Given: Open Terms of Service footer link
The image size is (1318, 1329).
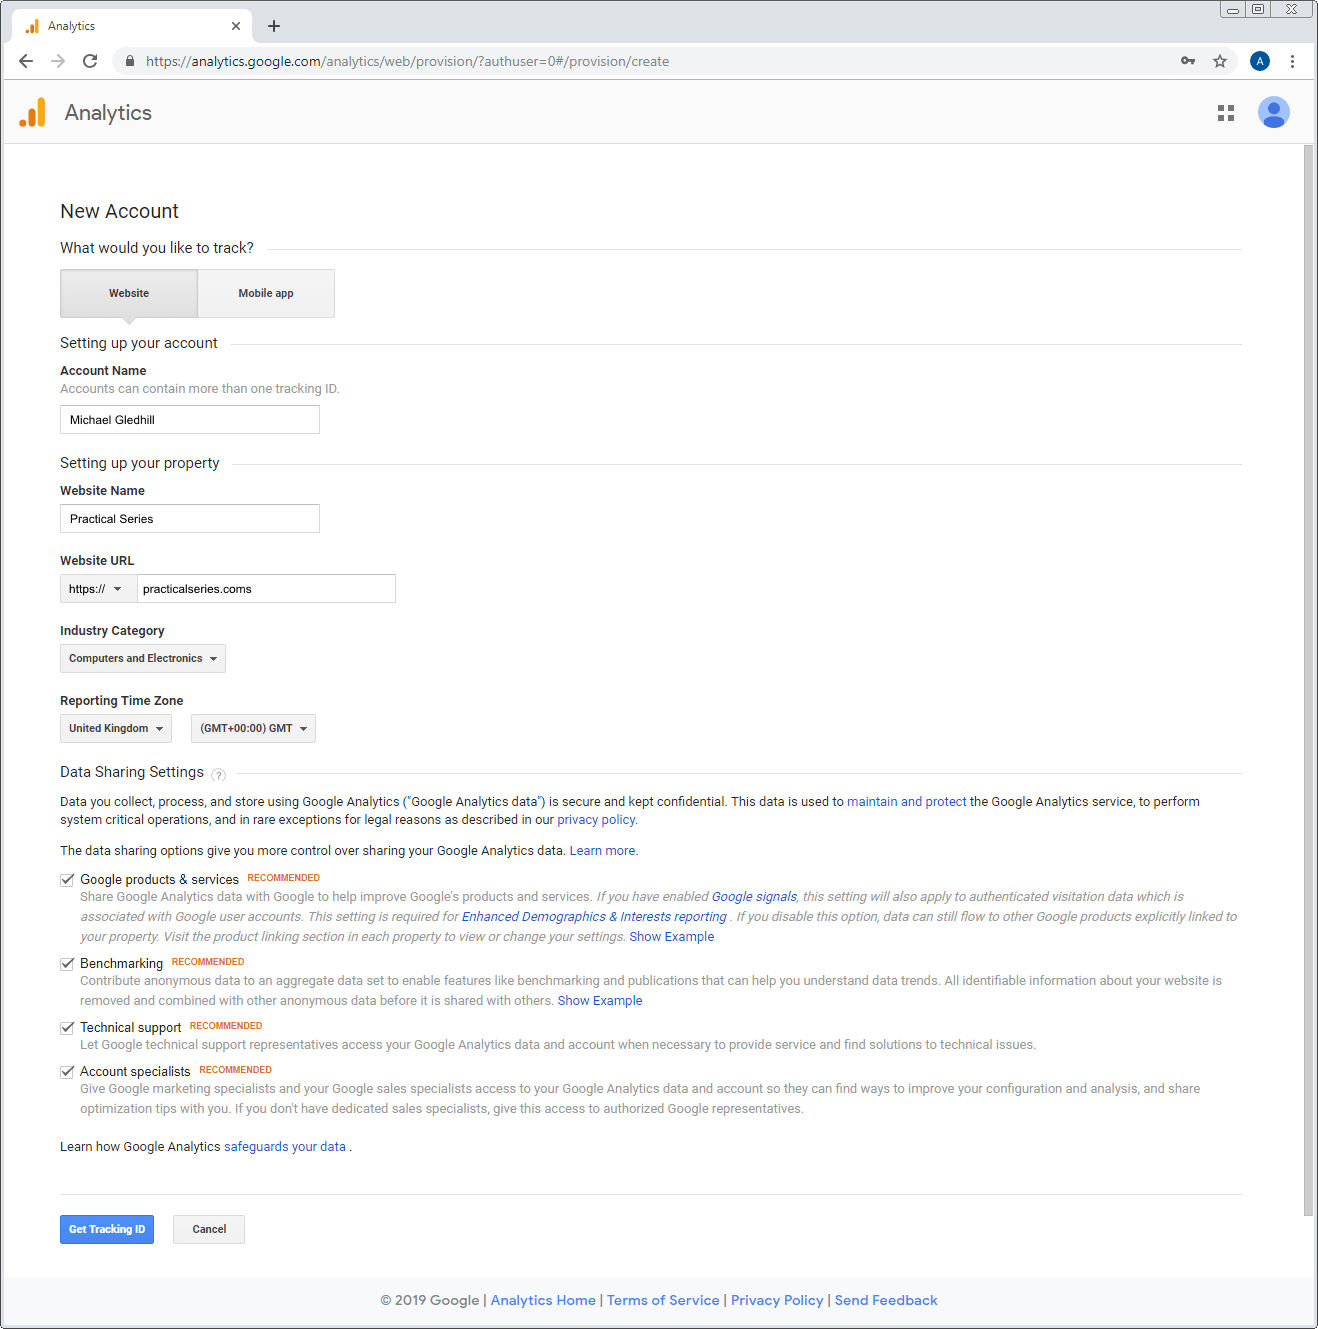Looking at the screenshot, I should tap(663, 1301).
